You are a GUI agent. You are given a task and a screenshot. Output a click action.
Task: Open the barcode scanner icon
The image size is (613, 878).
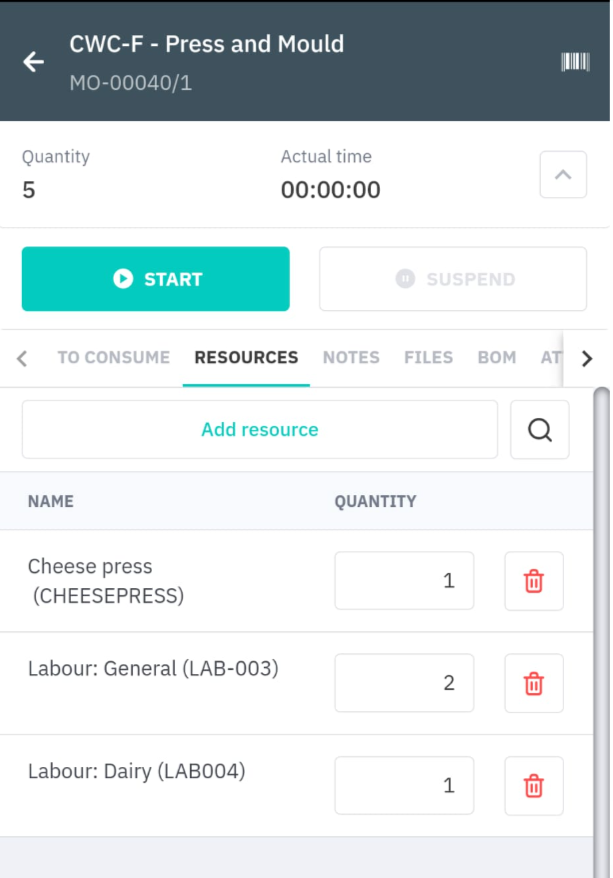tap(575, 62)
